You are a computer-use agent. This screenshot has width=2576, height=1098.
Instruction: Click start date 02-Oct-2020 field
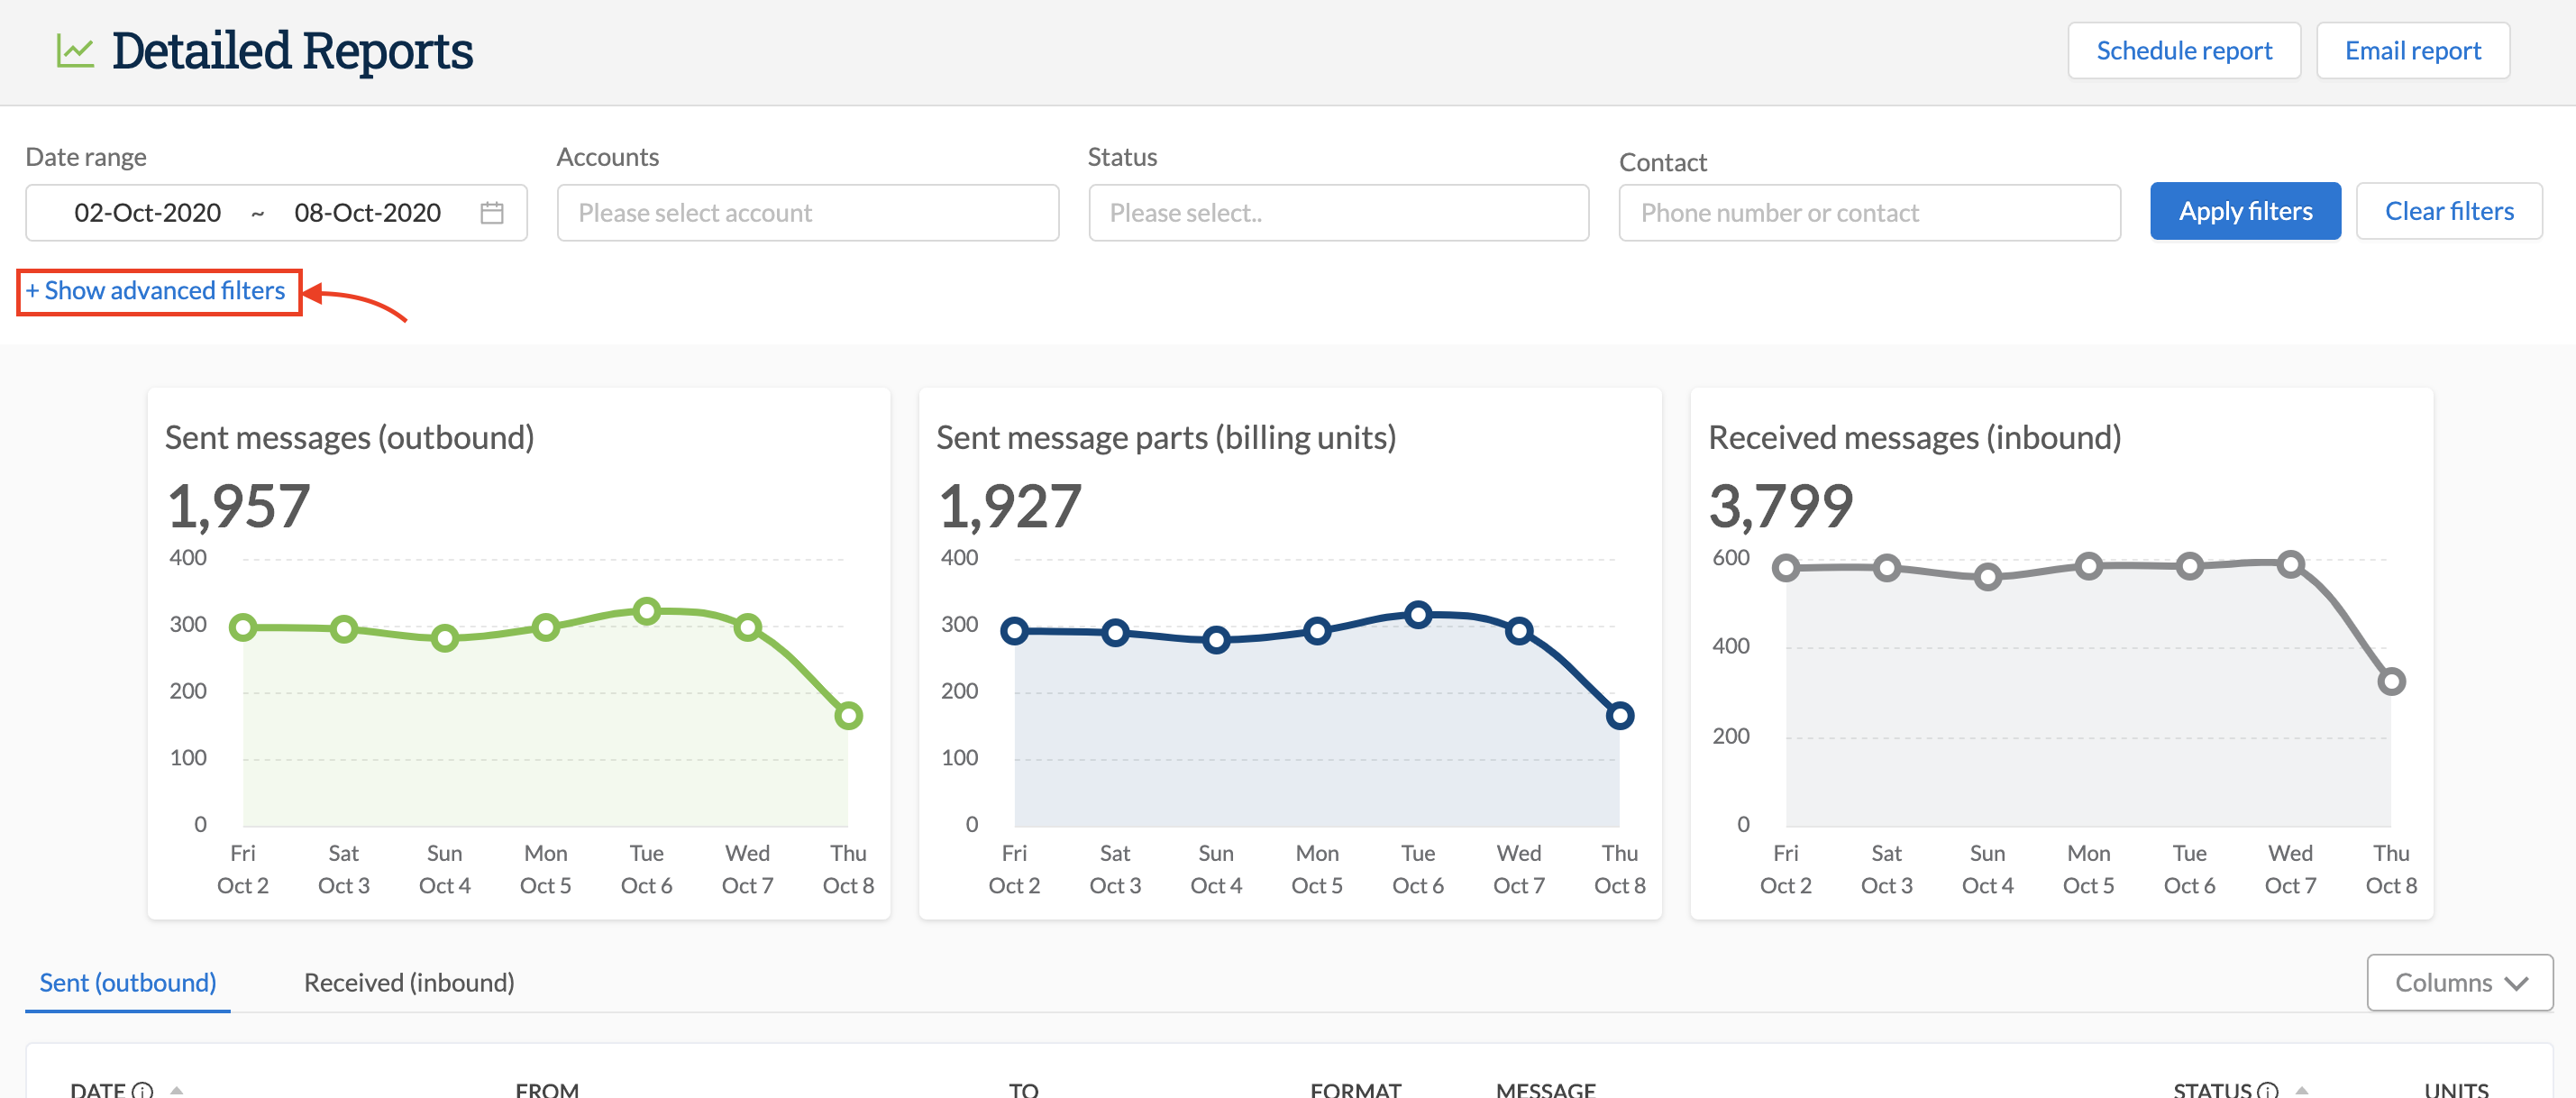[148, 213]
